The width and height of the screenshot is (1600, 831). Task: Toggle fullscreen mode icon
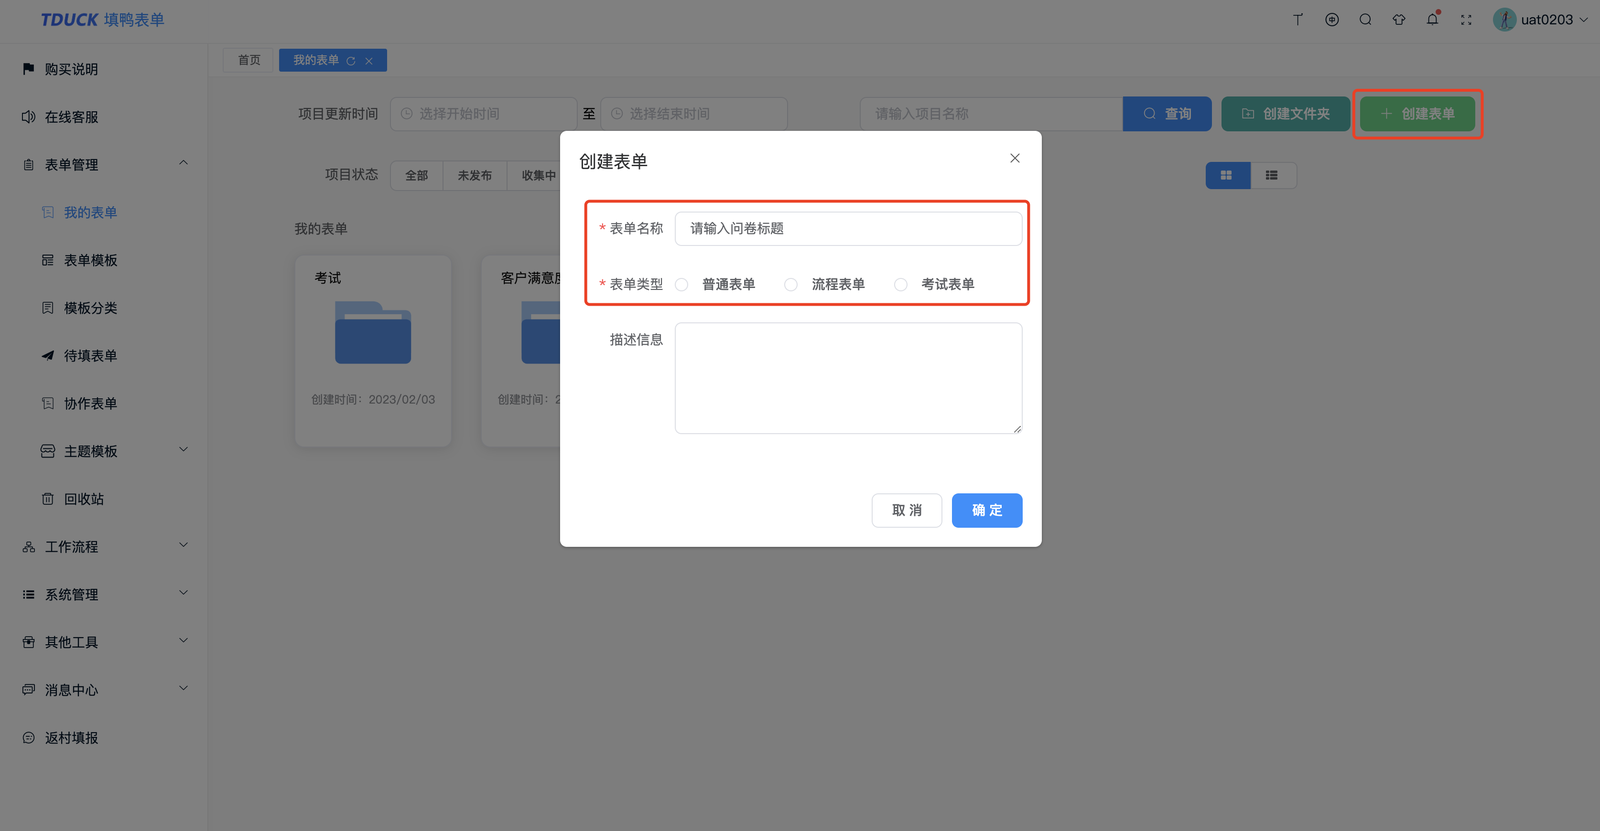(1466, 19)
